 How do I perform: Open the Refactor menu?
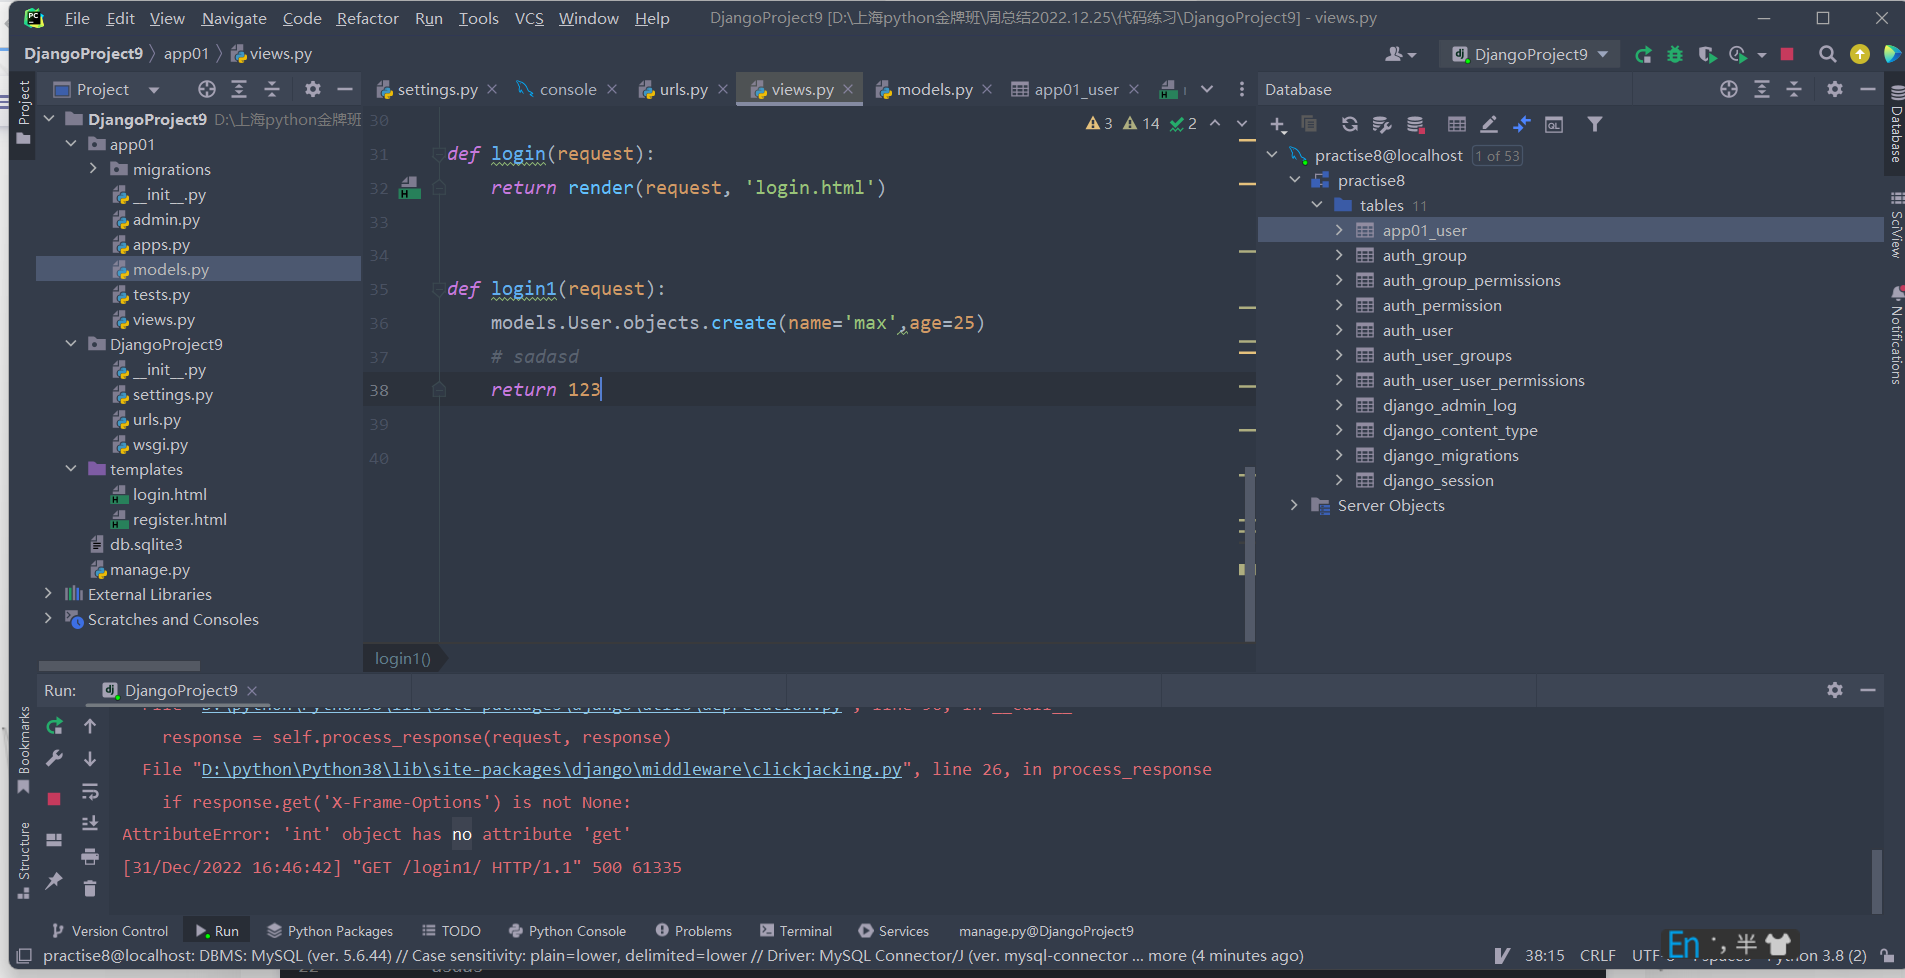[x=367, y=18]
